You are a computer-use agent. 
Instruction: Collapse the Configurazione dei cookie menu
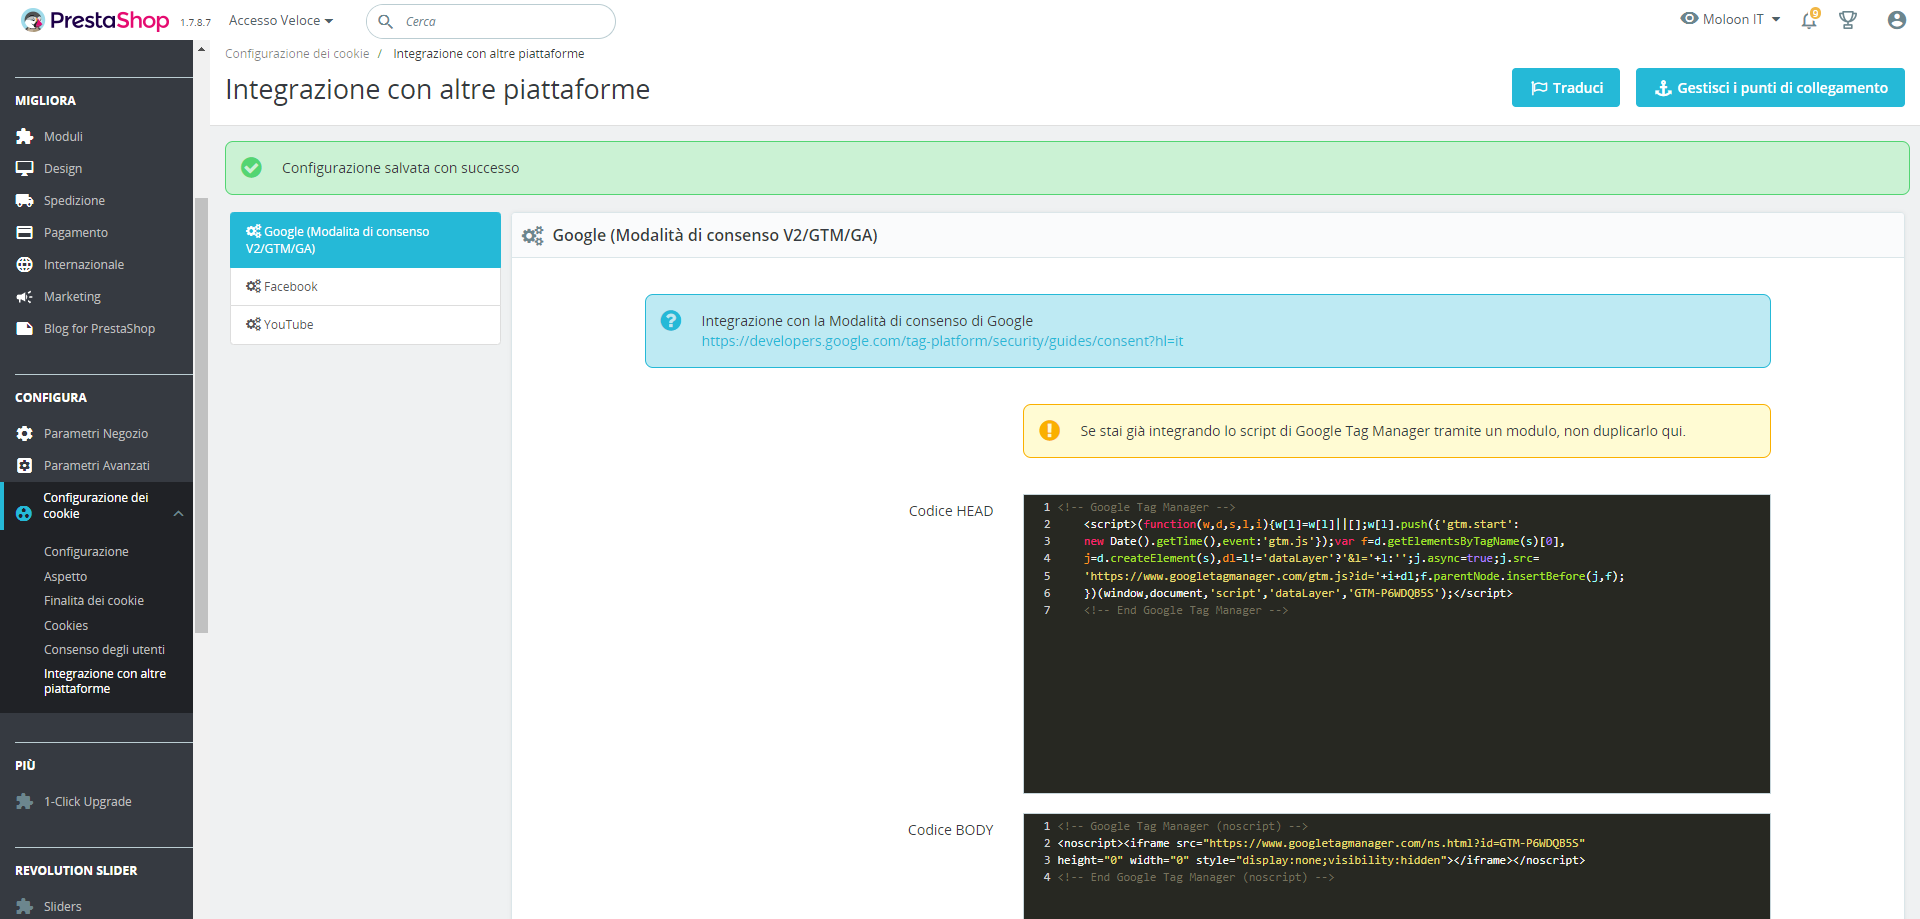tap(178, 514)
